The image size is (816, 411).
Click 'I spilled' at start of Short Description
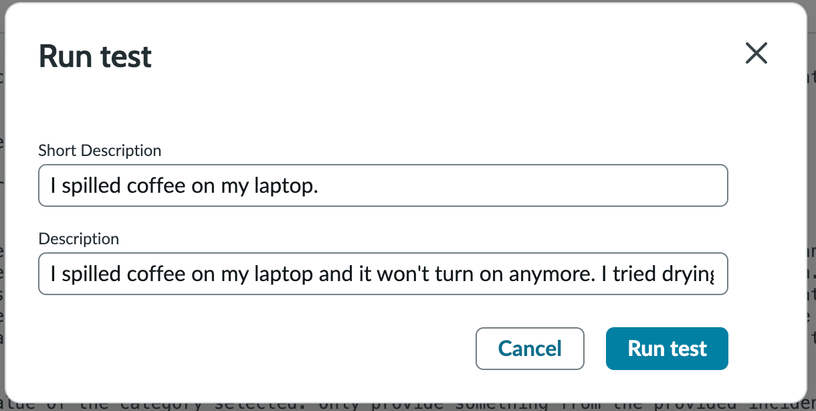[83, 186]
